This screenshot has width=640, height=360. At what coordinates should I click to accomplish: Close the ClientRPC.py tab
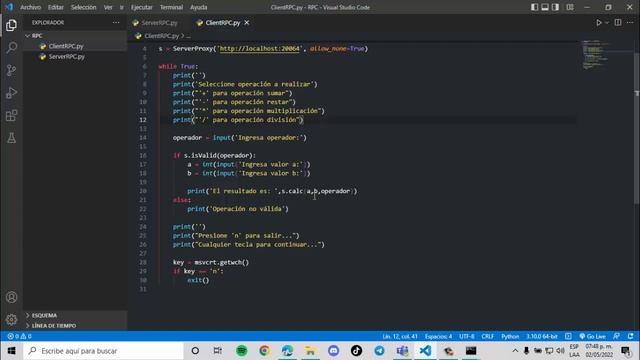tap(247, 23)
